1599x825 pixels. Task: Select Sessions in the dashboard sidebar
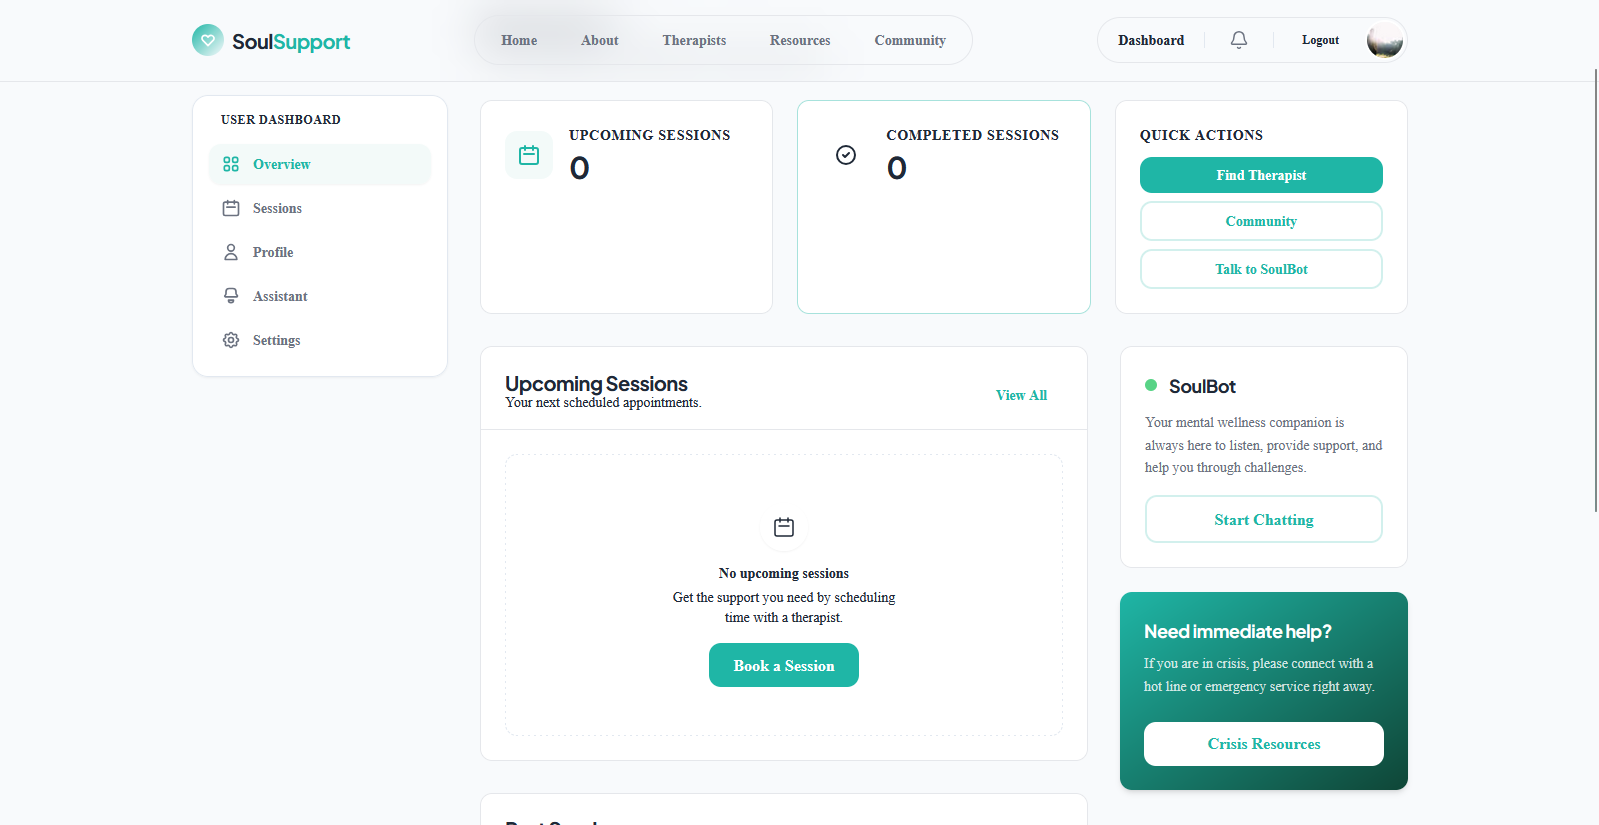320,208
